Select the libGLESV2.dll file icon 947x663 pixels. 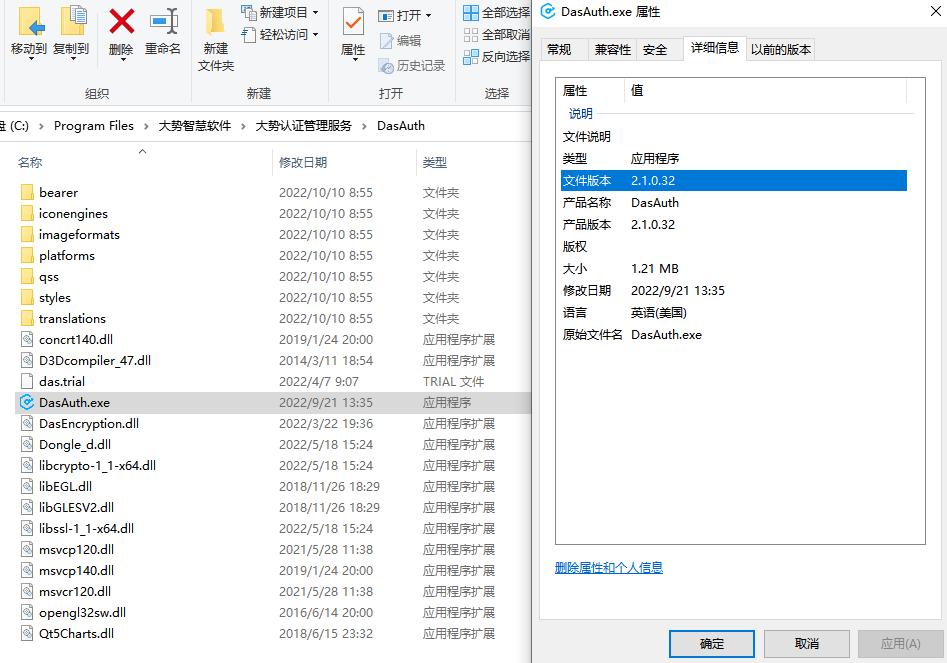27,507
